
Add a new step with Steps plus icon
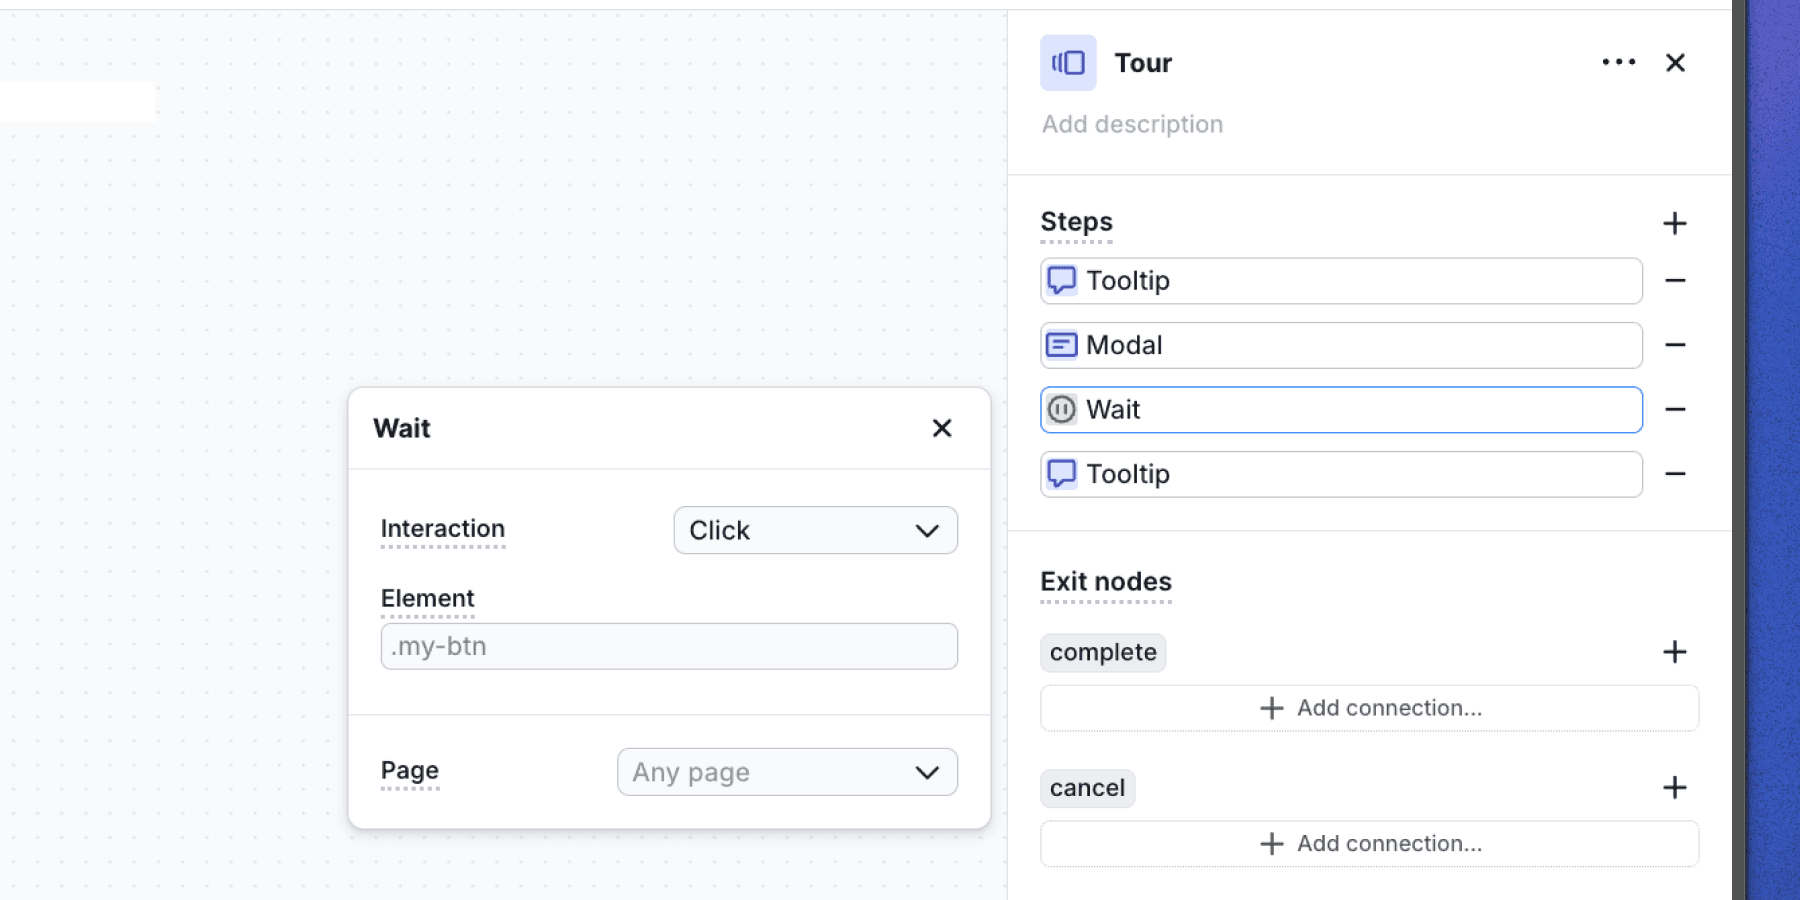1674,223
